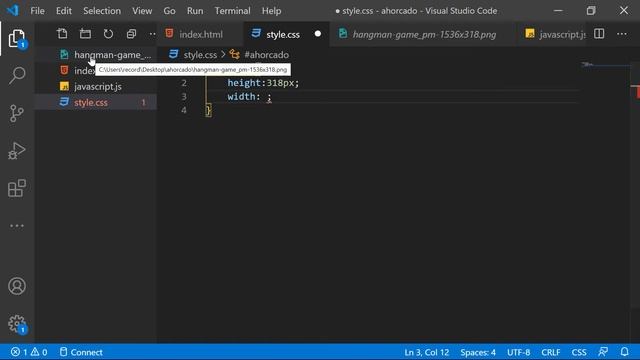This screenshot has width=640, height=360.
Task: Open explorer more actions menu
Action: click(152, 34)
